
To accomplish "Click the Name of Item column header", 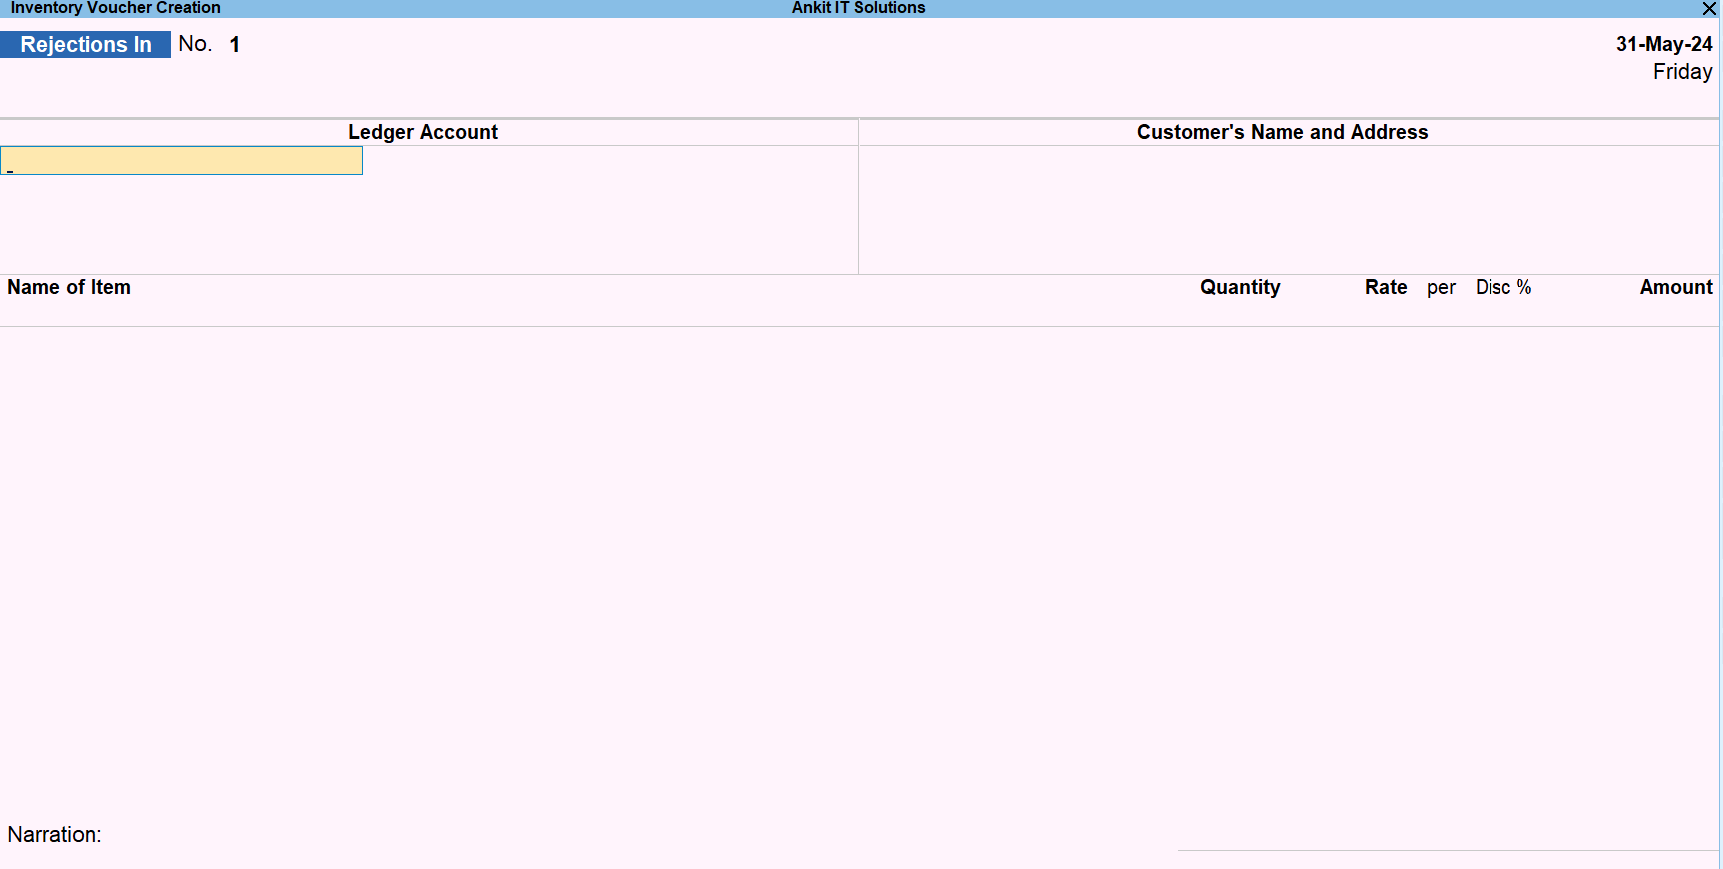I will pyautogui.click(x=69, y=287).
